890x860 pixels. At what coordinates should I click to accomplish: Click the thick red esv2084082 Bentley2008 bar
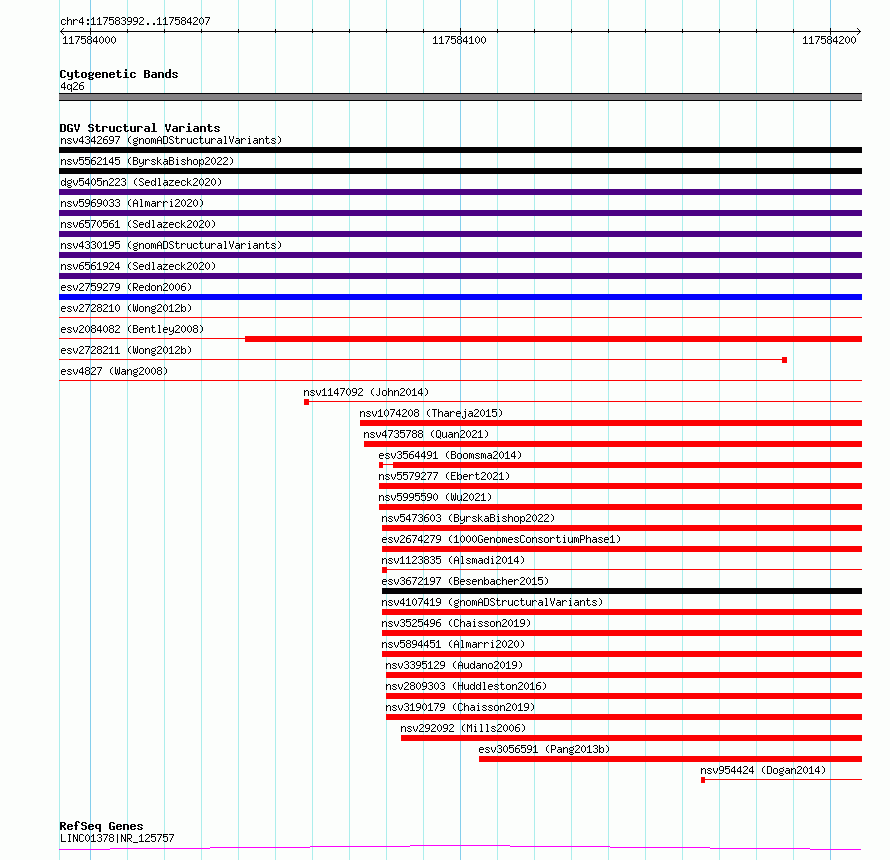pyautogui.click(x=553, y=339)
